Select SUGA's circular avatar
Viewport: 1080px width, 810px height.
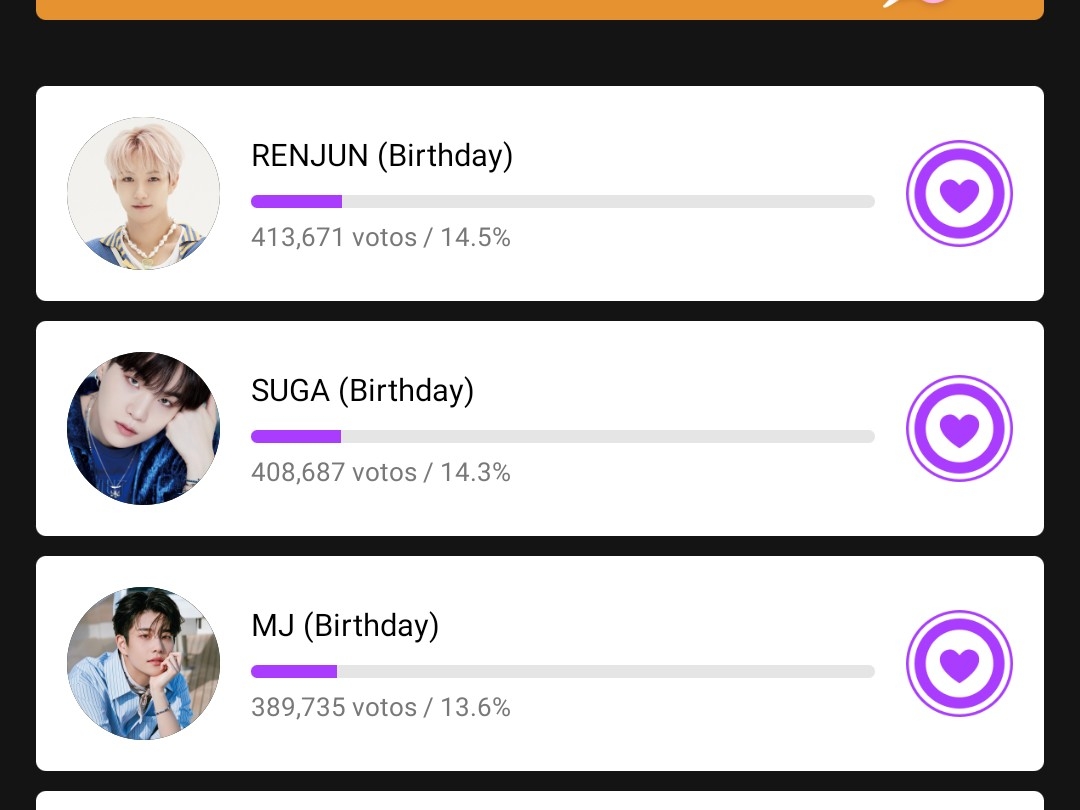pos(143,429)
